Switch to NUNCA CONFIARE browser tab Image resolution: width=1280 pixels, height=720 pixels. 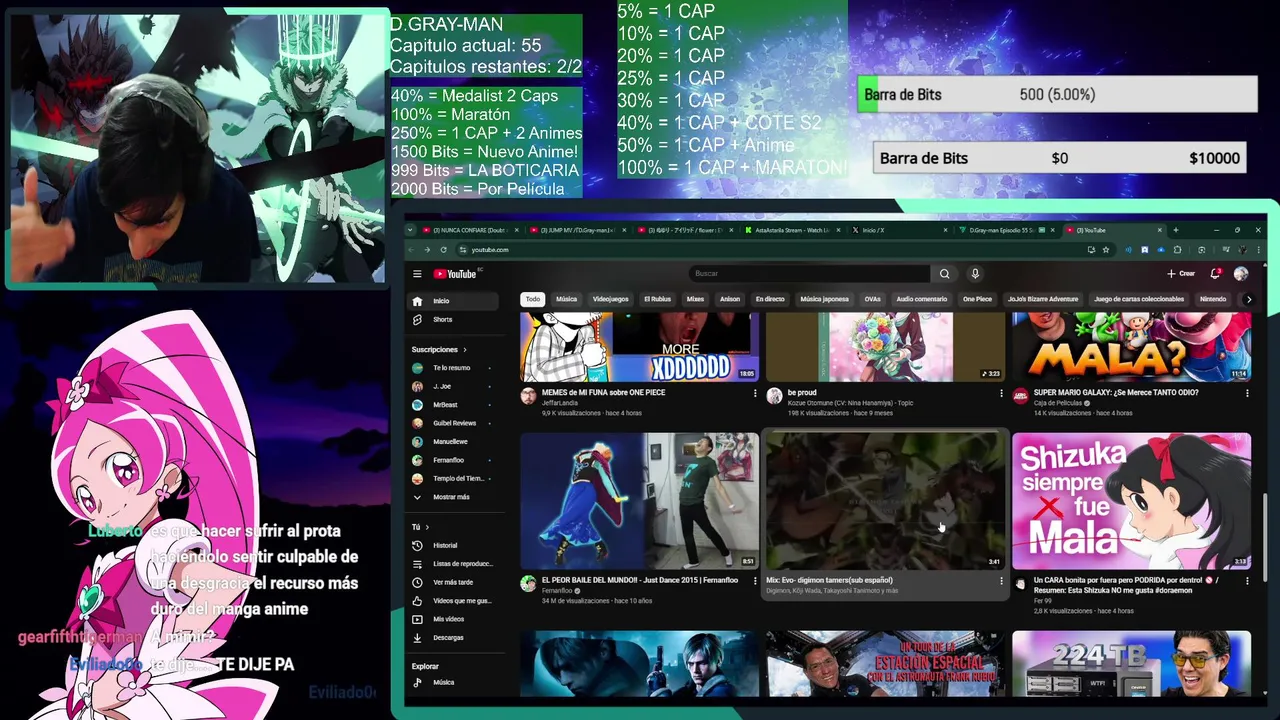click(x=469, y=230)
